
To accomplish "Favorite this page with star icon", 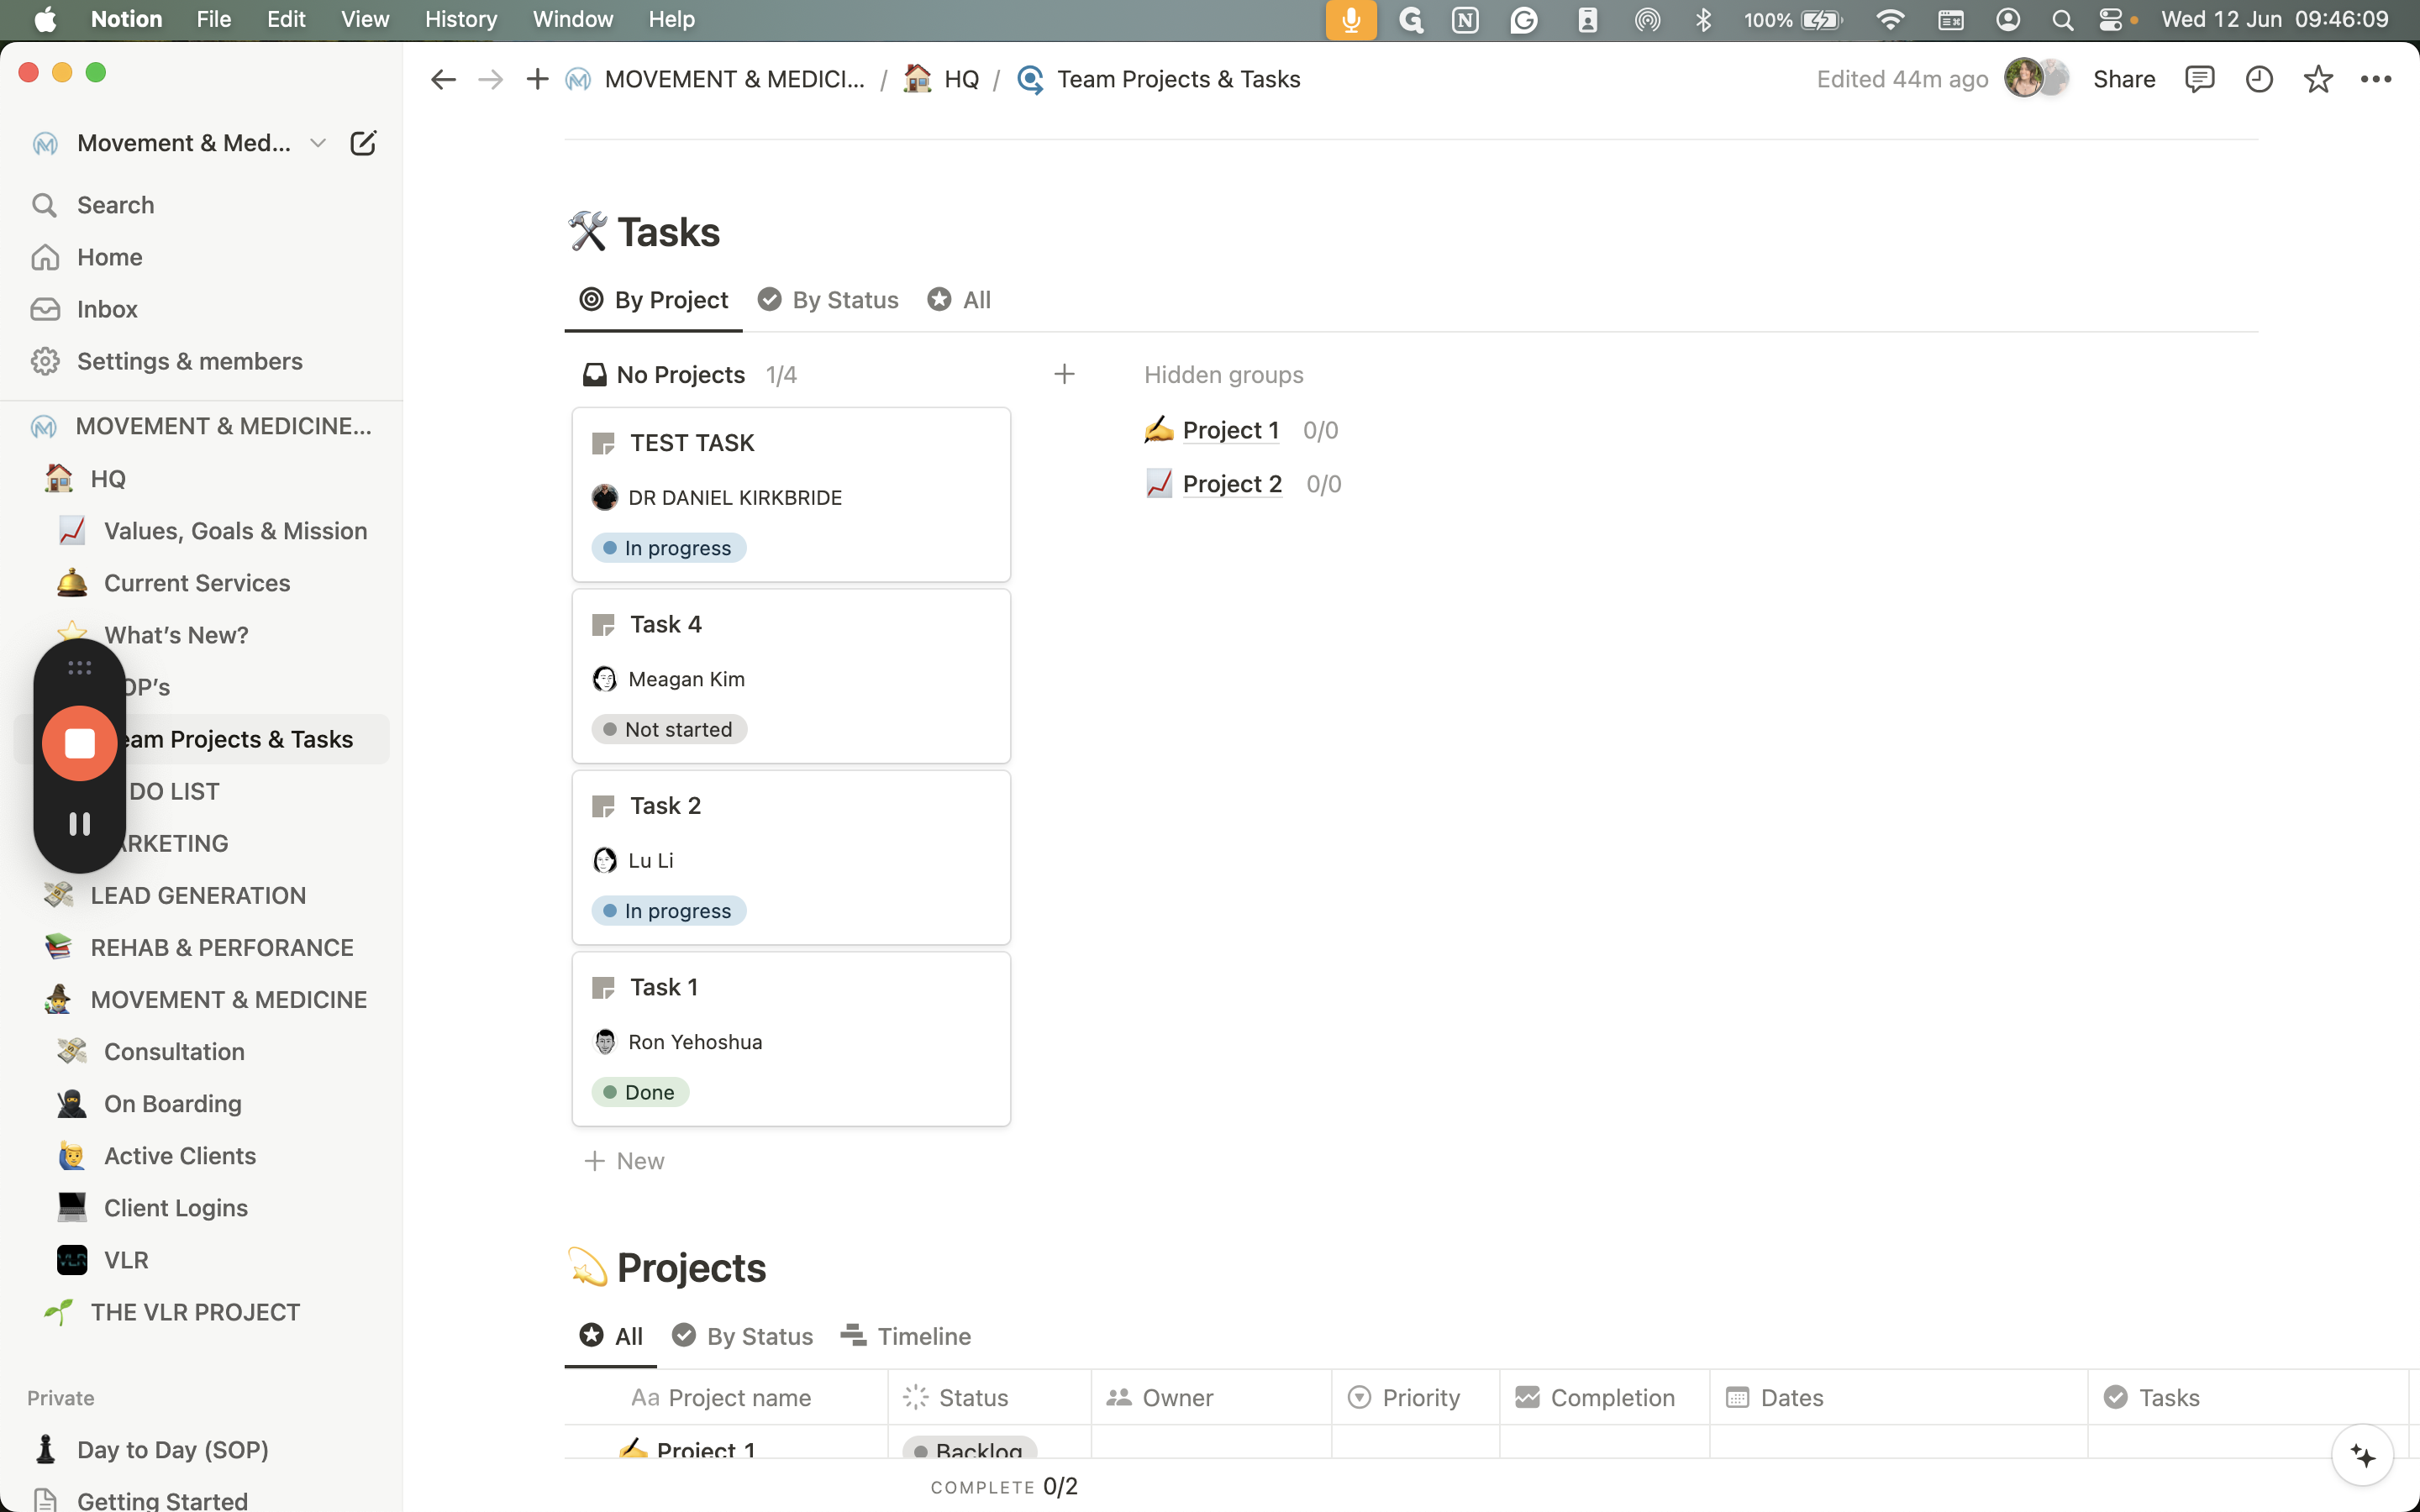I will tap(2318, 79).
